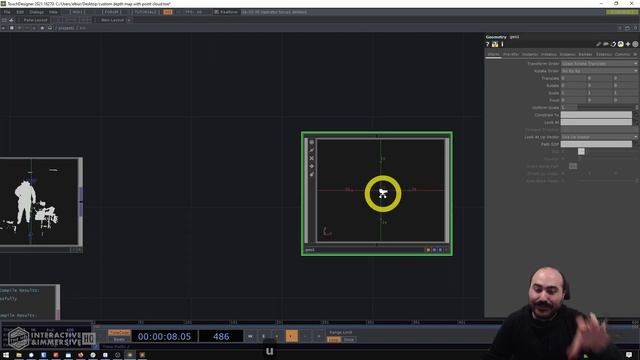Click the geo1 node viewer
The image size is (640, 360).
(381, 191)
